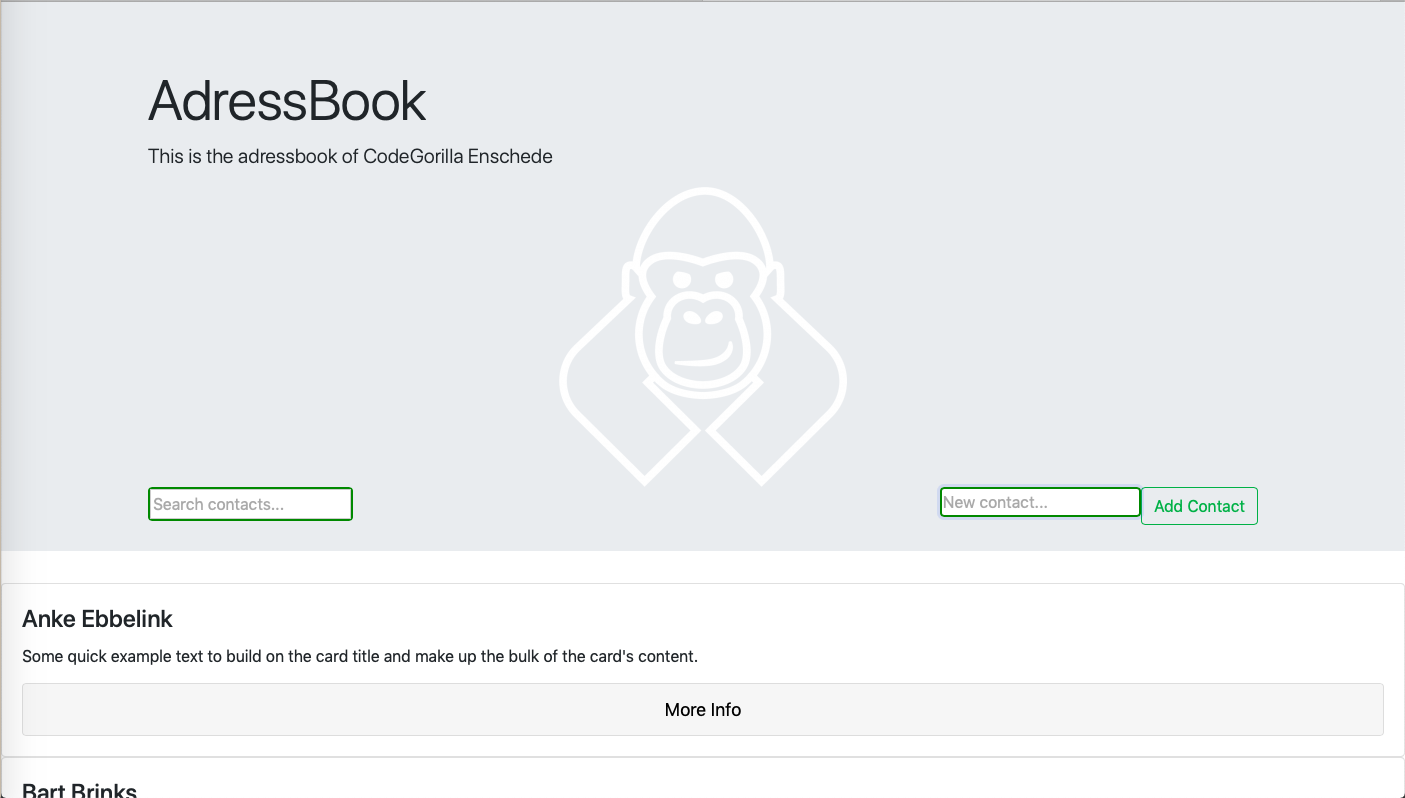Select the Anke Ebbelink card title
Screen dimensions: 1405x798
(x=97, y=619)
